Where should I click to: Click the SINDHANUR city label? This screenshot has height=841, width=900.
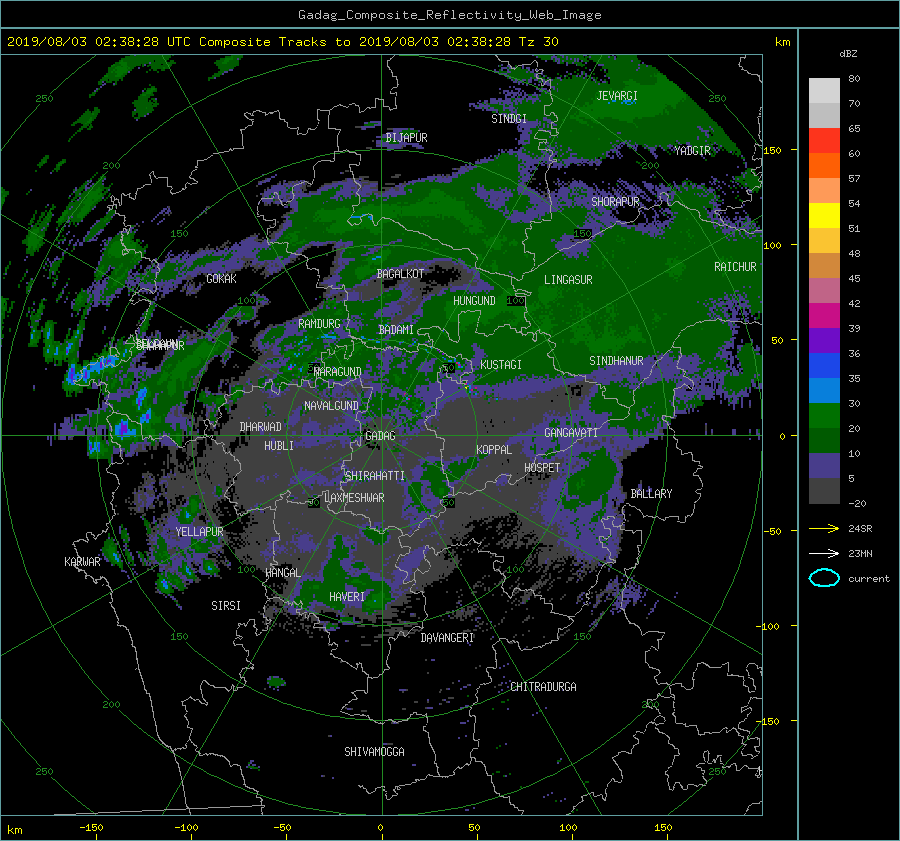616,361
